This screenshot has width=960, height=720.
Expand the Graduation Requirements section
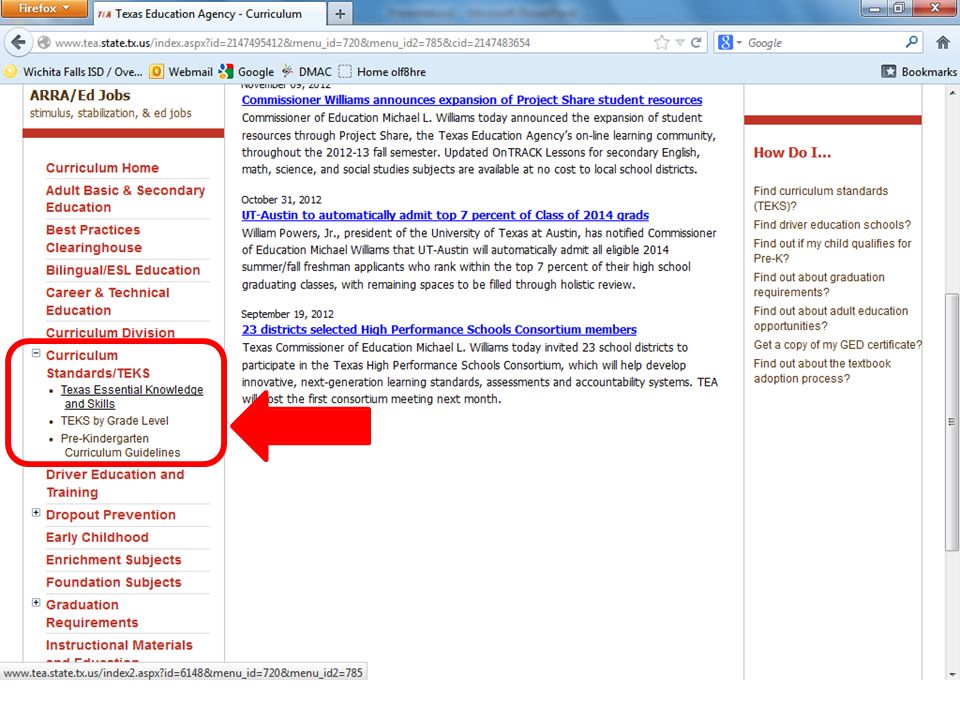tap(36, 602)
